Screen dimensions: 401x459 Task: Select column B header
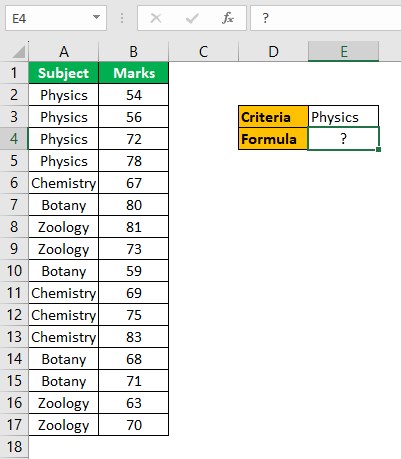tap(134, 52)
